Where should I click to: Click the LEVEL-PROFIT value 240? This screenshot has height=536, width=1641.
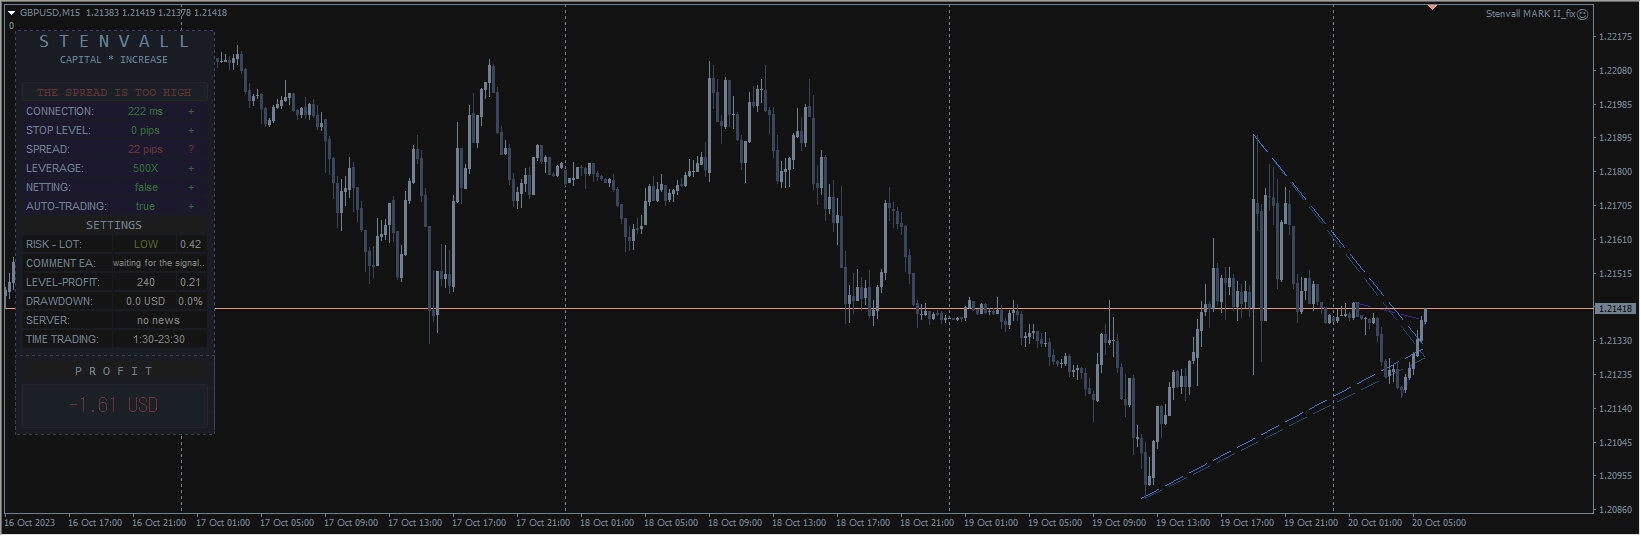[146, 282]
